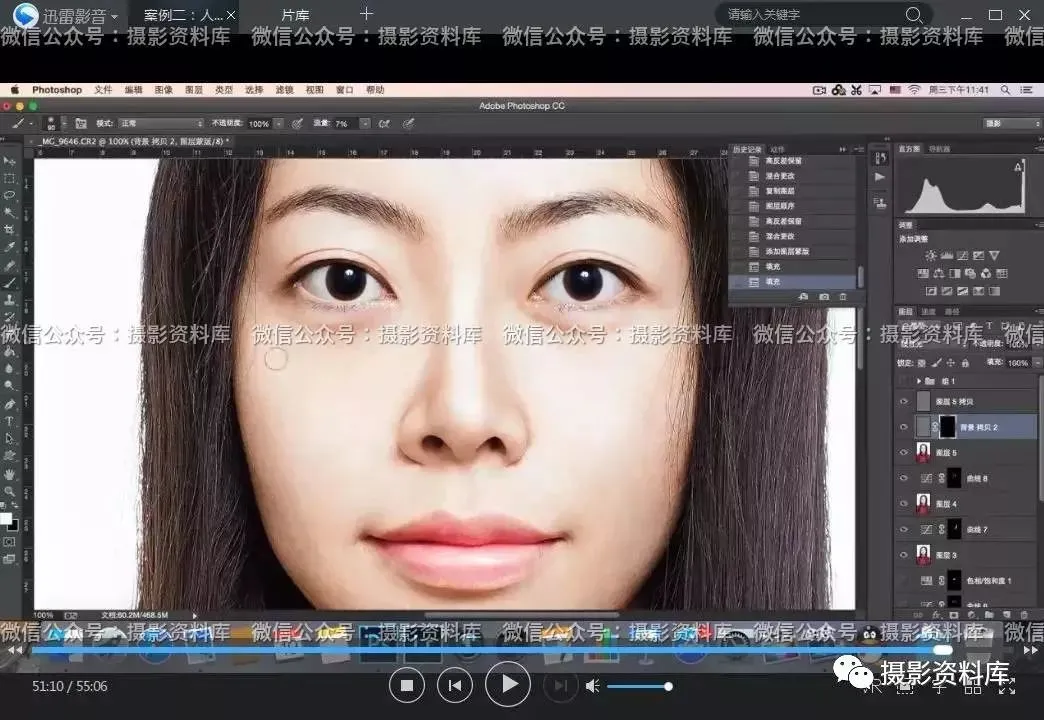Toggle airbrush mode icon after flow
Screen dimensions: 1044x720
pos(384,123)
